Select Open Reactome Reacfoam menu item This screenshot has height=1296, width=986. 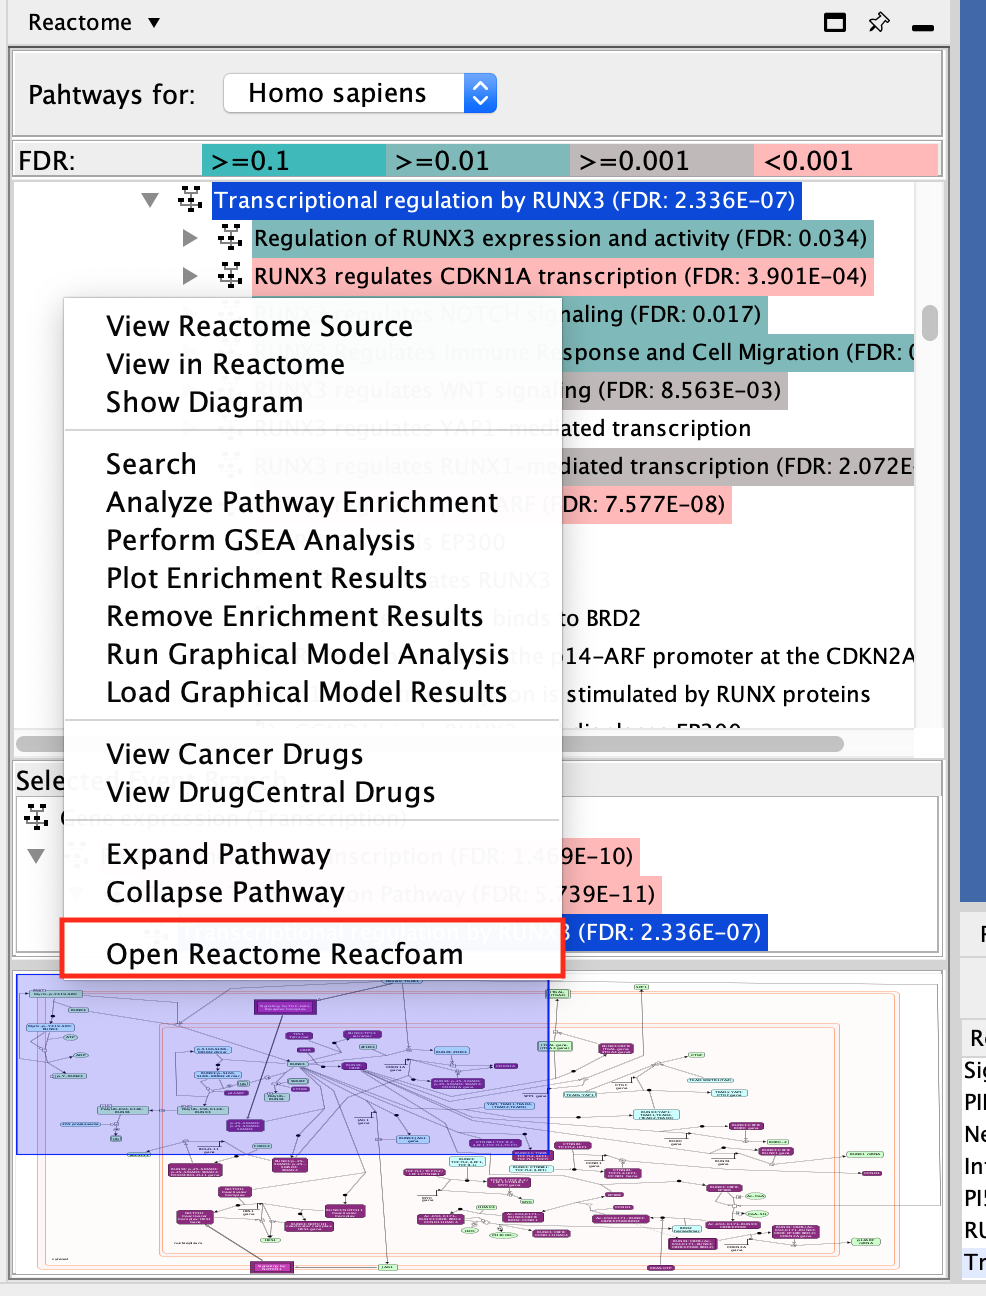click(x=285, y=954)
